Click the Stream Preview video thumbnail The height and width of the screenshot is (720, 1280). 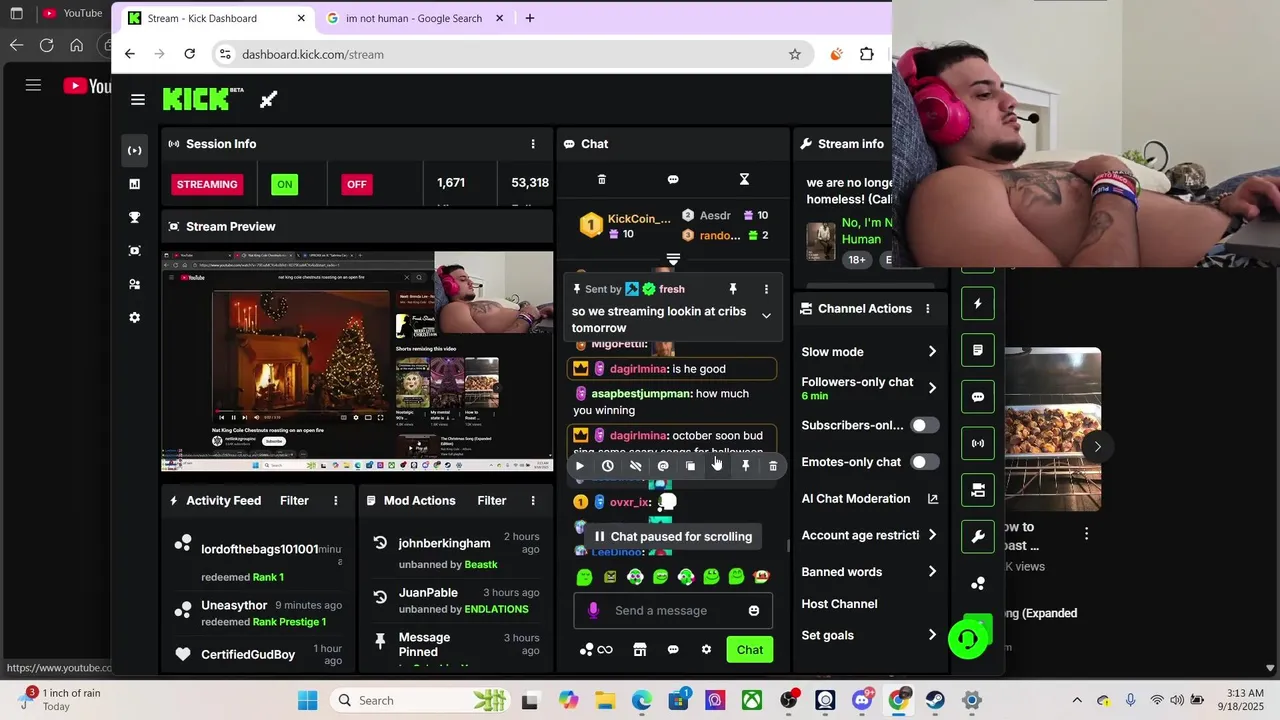point(358,361)
